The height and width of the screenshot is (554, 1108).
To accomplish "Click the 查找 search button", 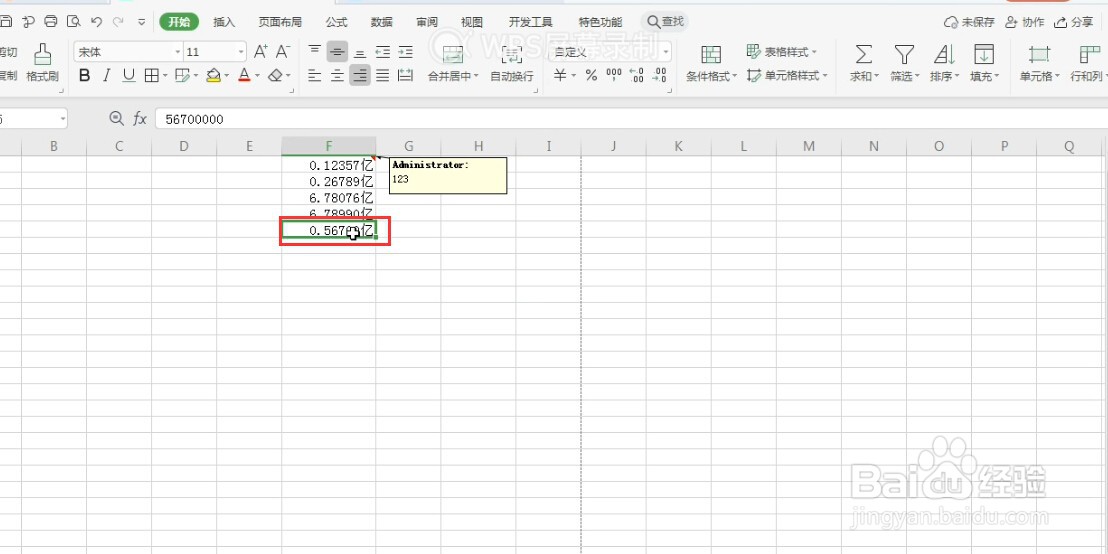I will pos(665,22).
